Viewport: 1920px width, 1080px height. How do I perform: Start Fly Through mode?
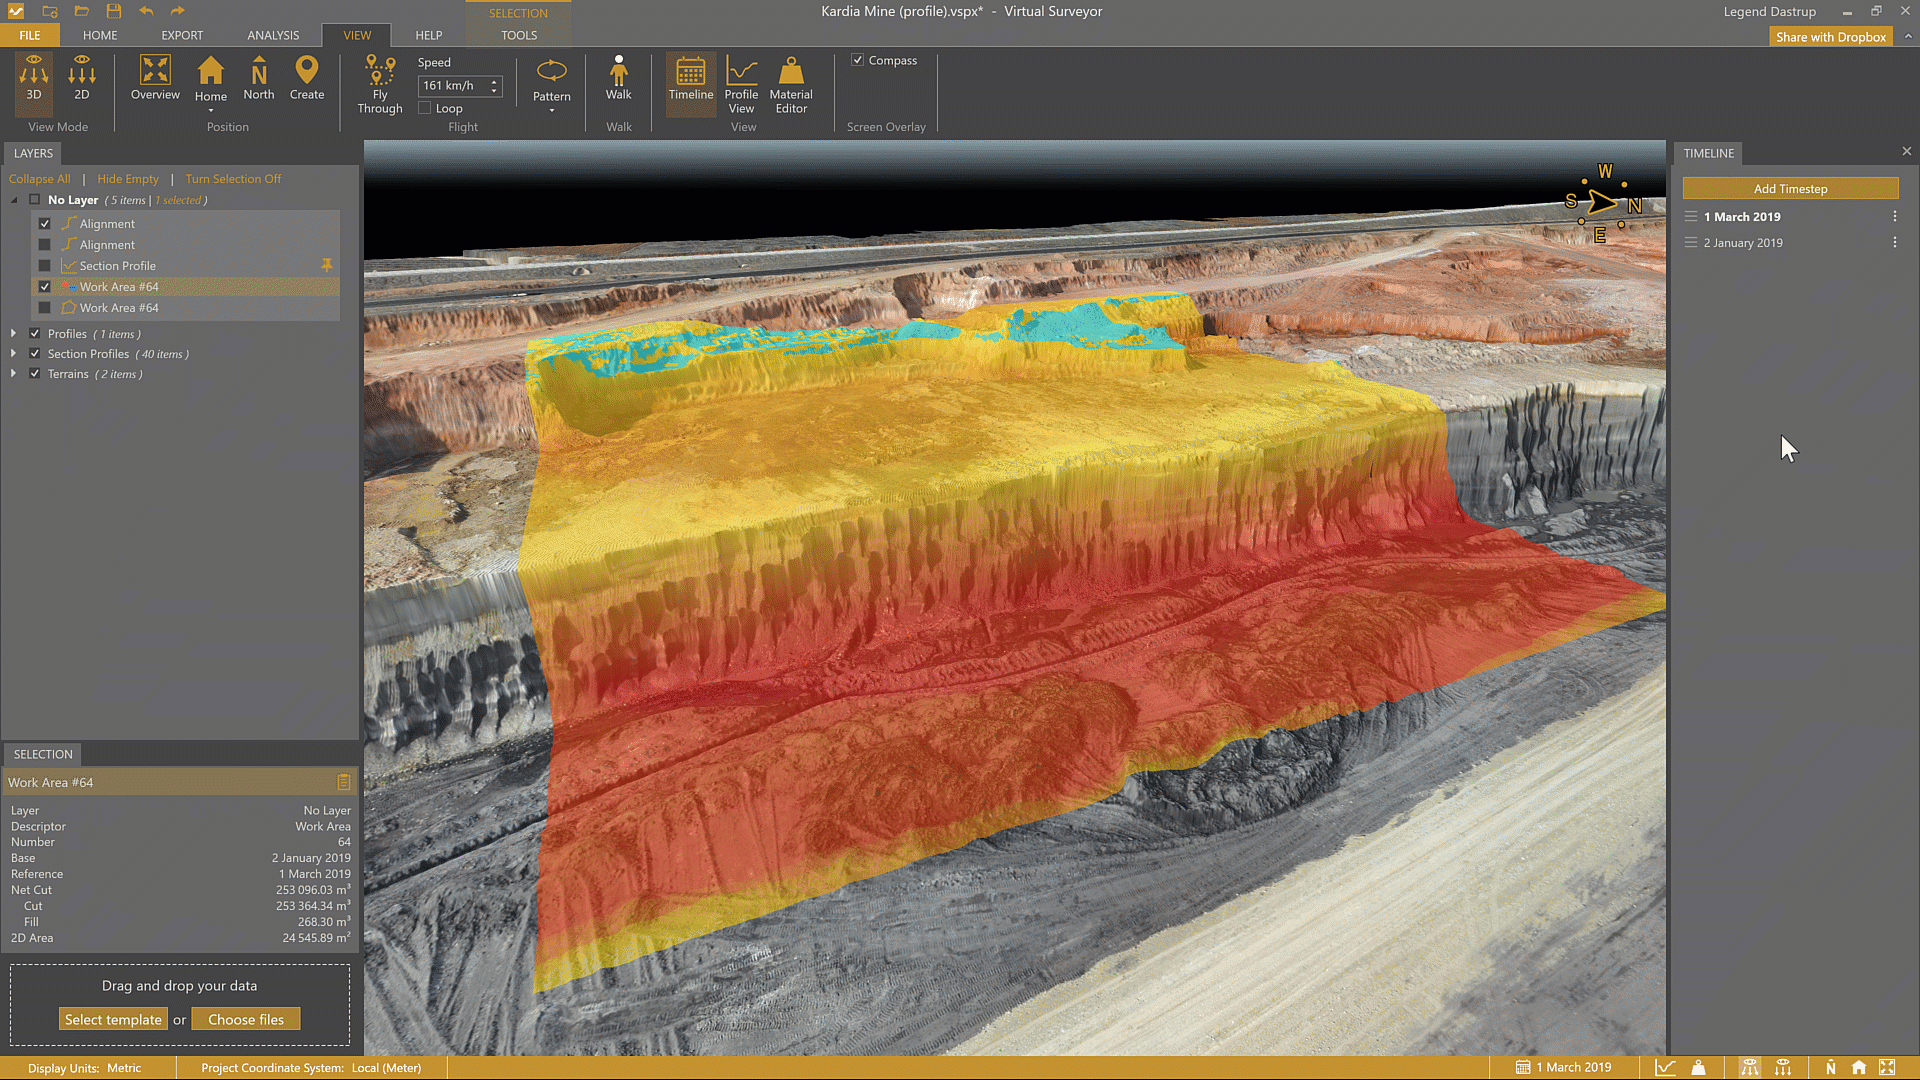379,85
